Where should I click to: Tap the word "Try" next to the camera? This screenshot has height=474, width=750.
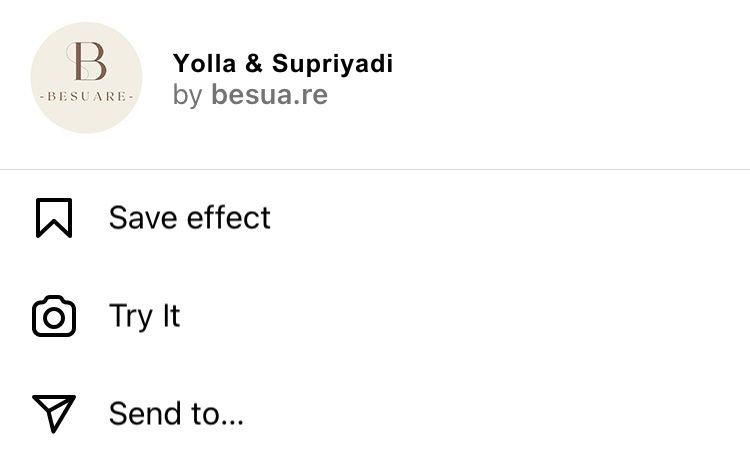[131, 316]
